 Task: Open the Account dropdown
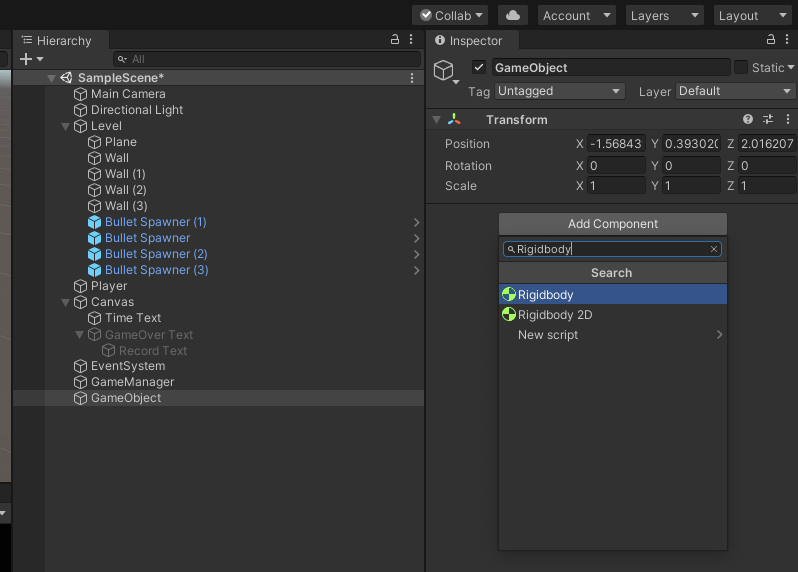pyautogui.click(x=577, y=15)
